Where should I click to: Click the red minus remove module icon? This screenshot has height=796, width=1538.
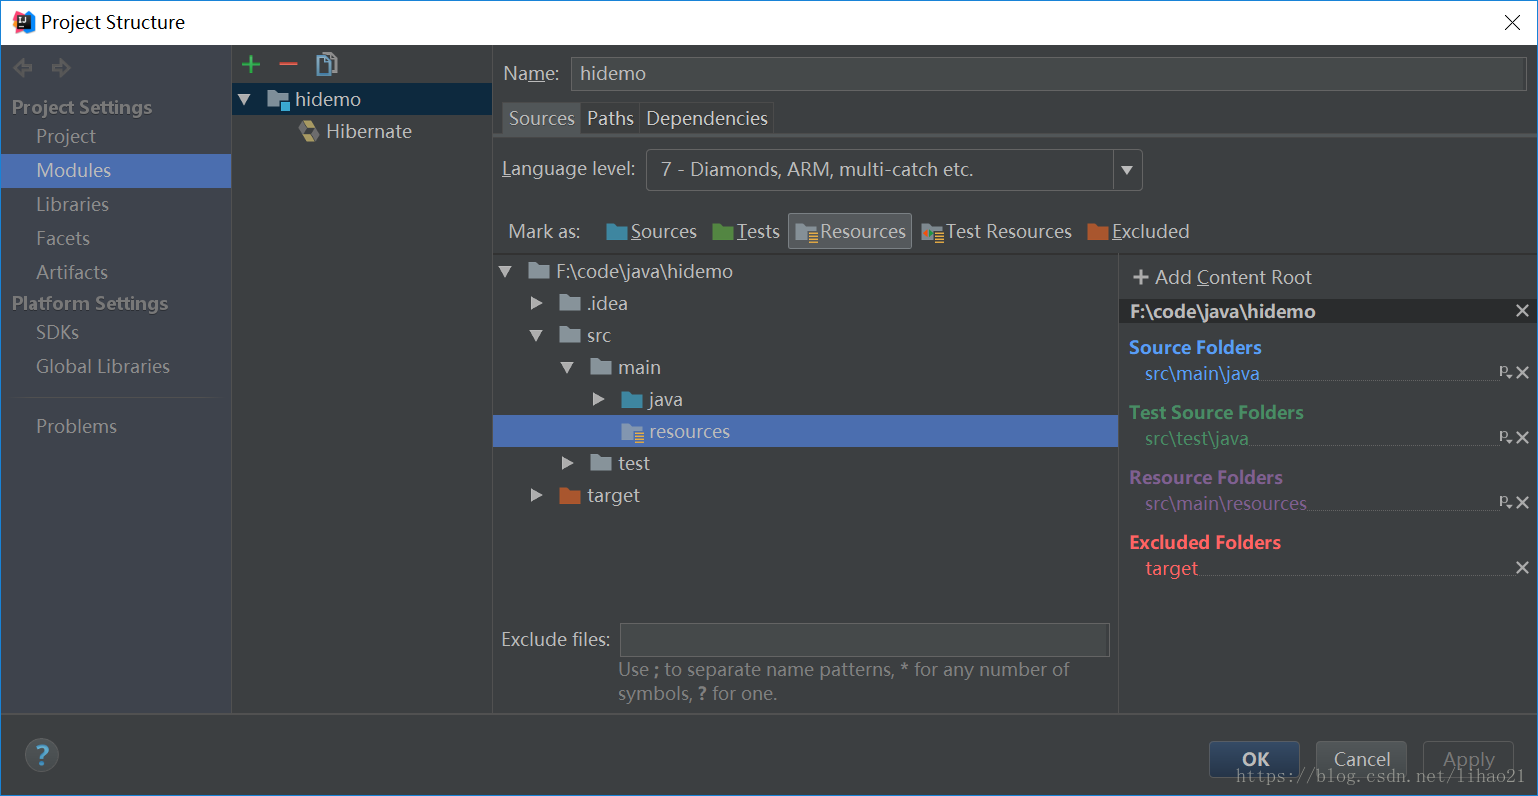coord(289,65)
